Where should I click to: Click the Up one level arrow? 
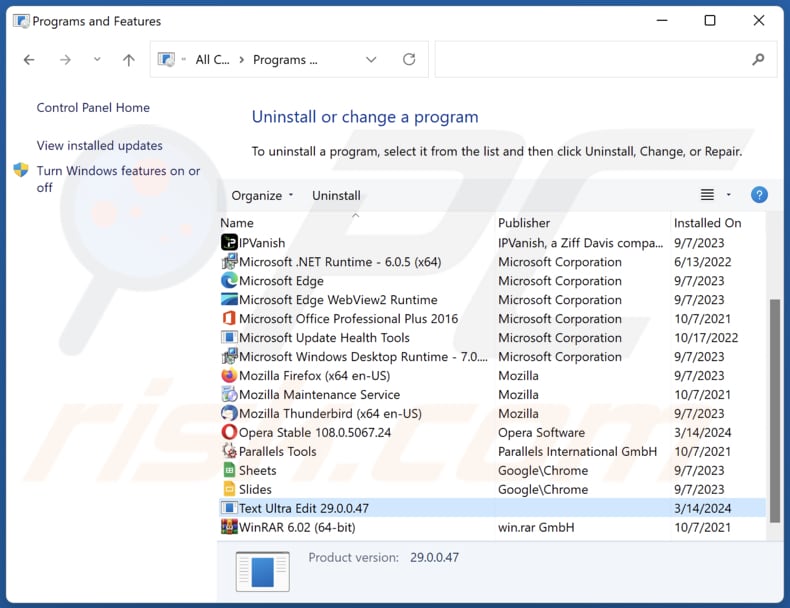pyautogui.click(x=128, y=60)
